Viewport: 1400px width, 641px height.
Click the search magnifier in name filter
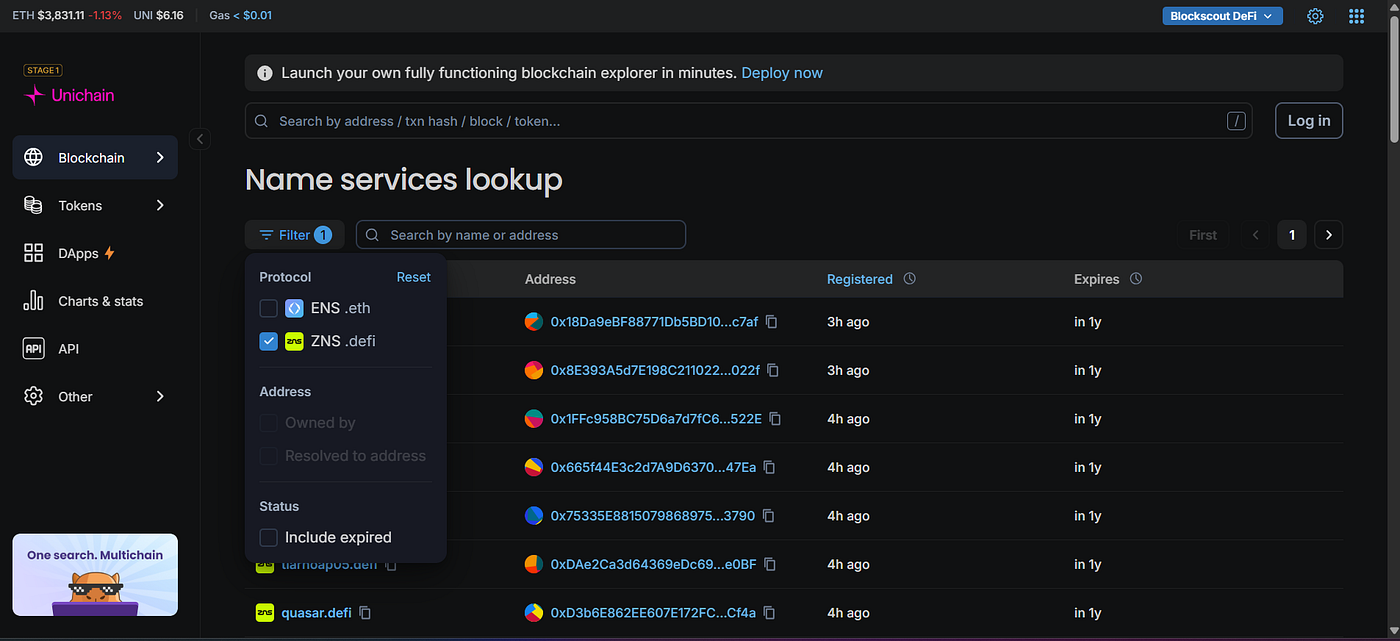pos(372,235)
